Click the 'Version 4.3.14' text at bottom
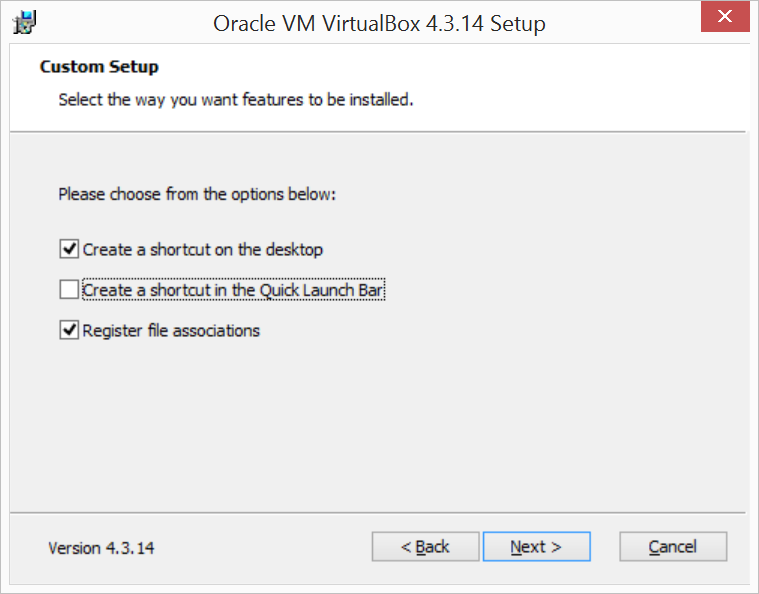759x594 pixels. 101,548
